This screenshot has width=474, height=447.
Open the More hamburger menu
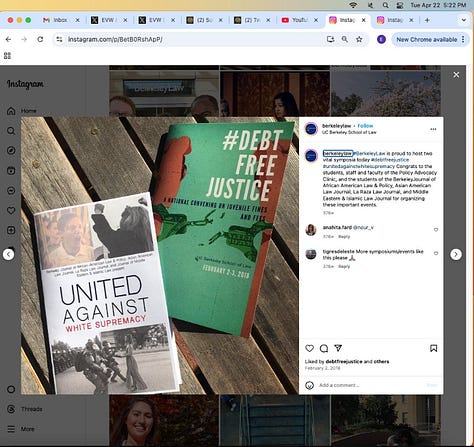21,429
